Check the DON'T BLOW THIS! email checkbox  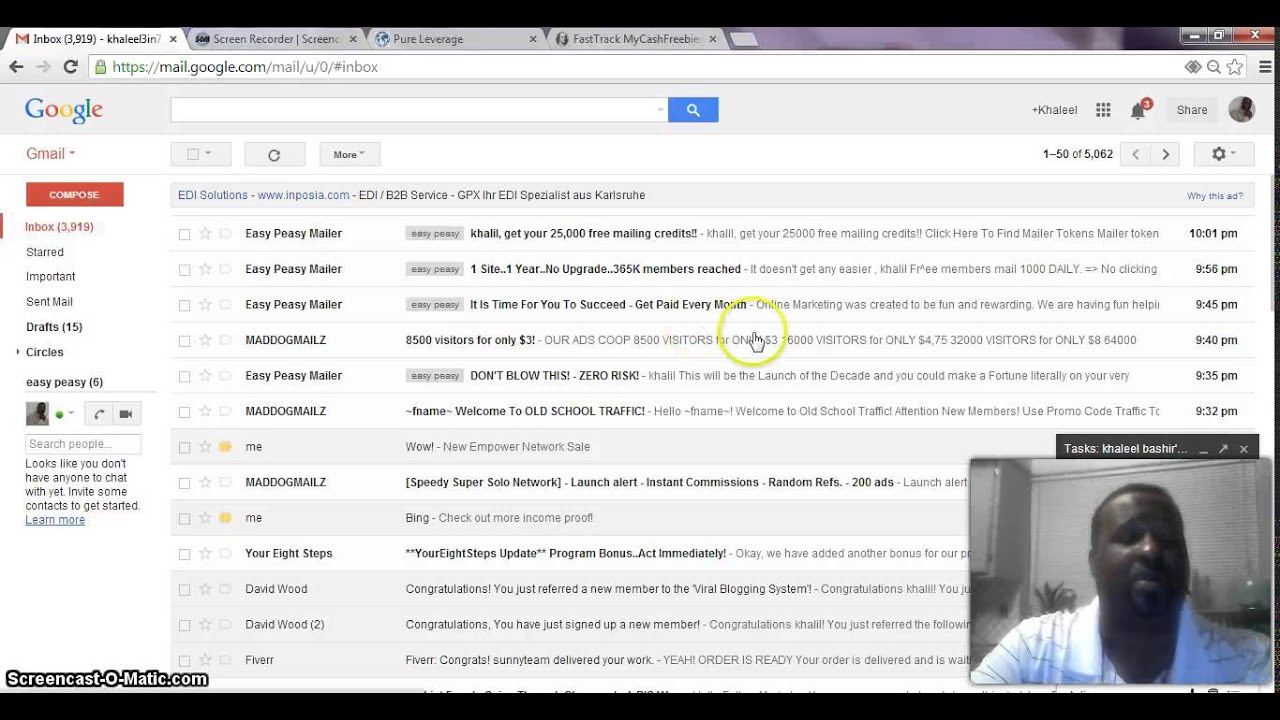184,376
